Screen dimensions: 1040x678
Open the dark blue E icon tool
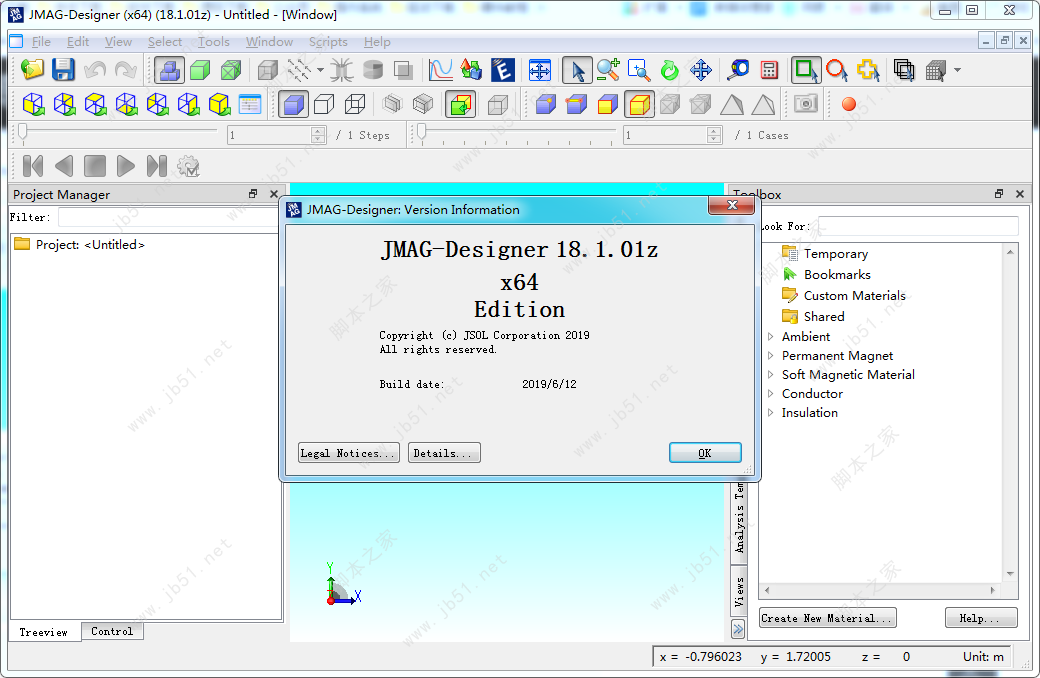[503, 70]
